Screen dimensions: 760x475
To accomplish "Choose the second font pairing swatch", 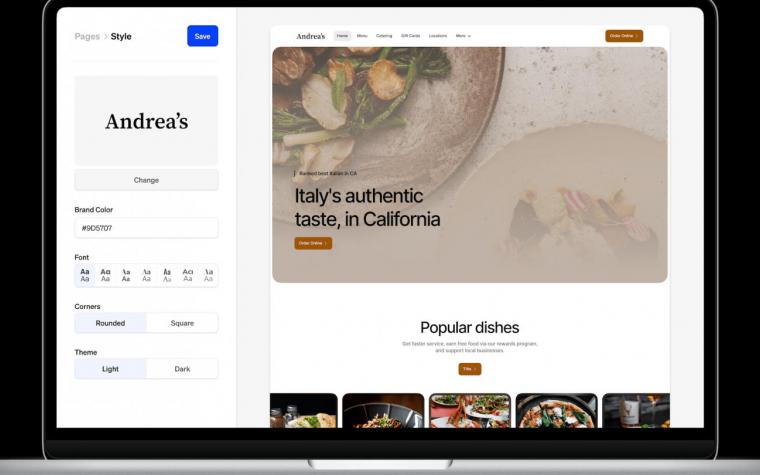I will pyautogui.click(x=105, y=275).
